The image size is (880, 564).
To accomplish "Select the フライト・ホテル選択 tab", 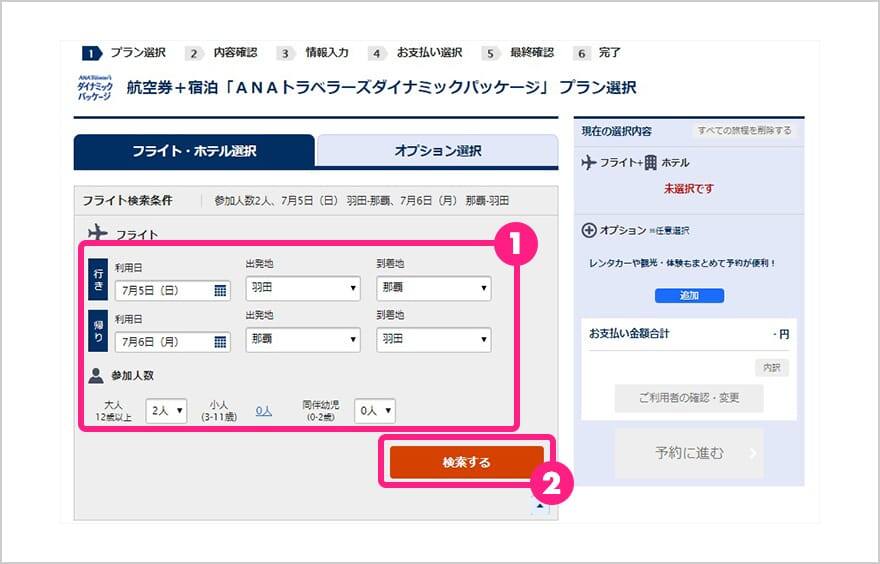I will (x=194, y=151).
